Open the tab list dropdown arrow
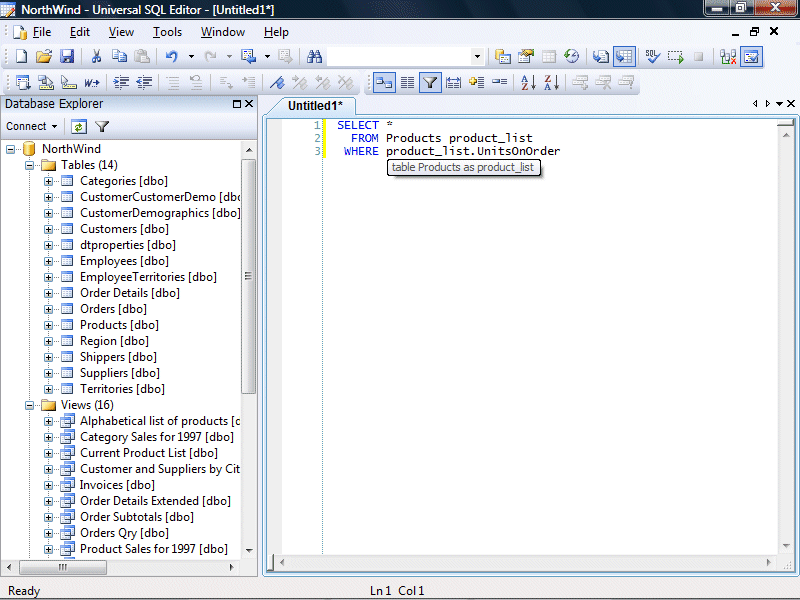This screenshot has height=600, width=800. click(x=779, y=104)
